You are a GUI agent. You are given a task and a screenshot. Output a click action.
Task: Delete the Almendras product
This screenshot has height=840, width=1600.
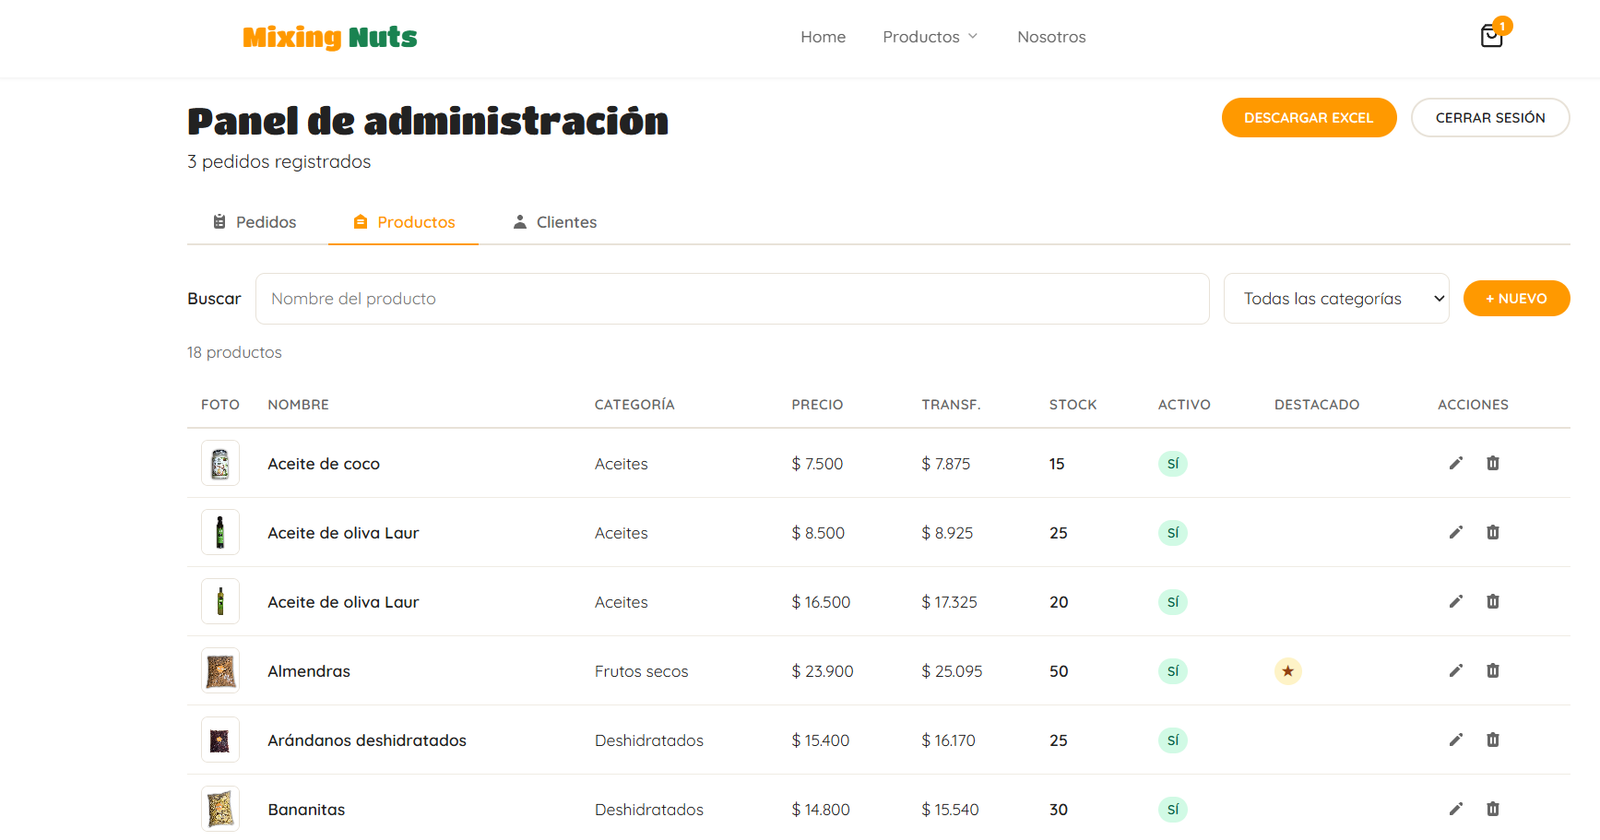tap(1493, 670)
